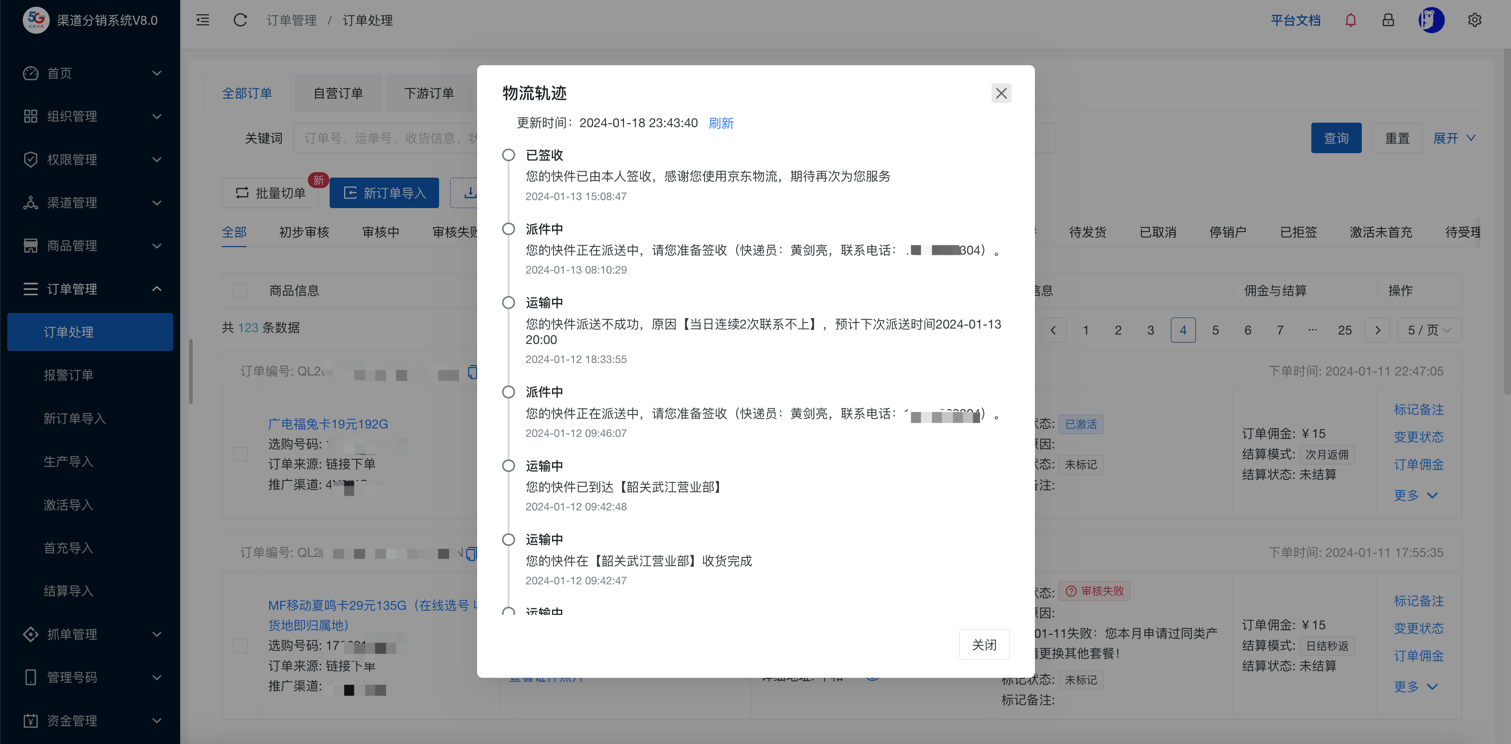Screen dimensions: 1511x744
Task: Open the settings gear icon
Action: (x=1474, y=20)
